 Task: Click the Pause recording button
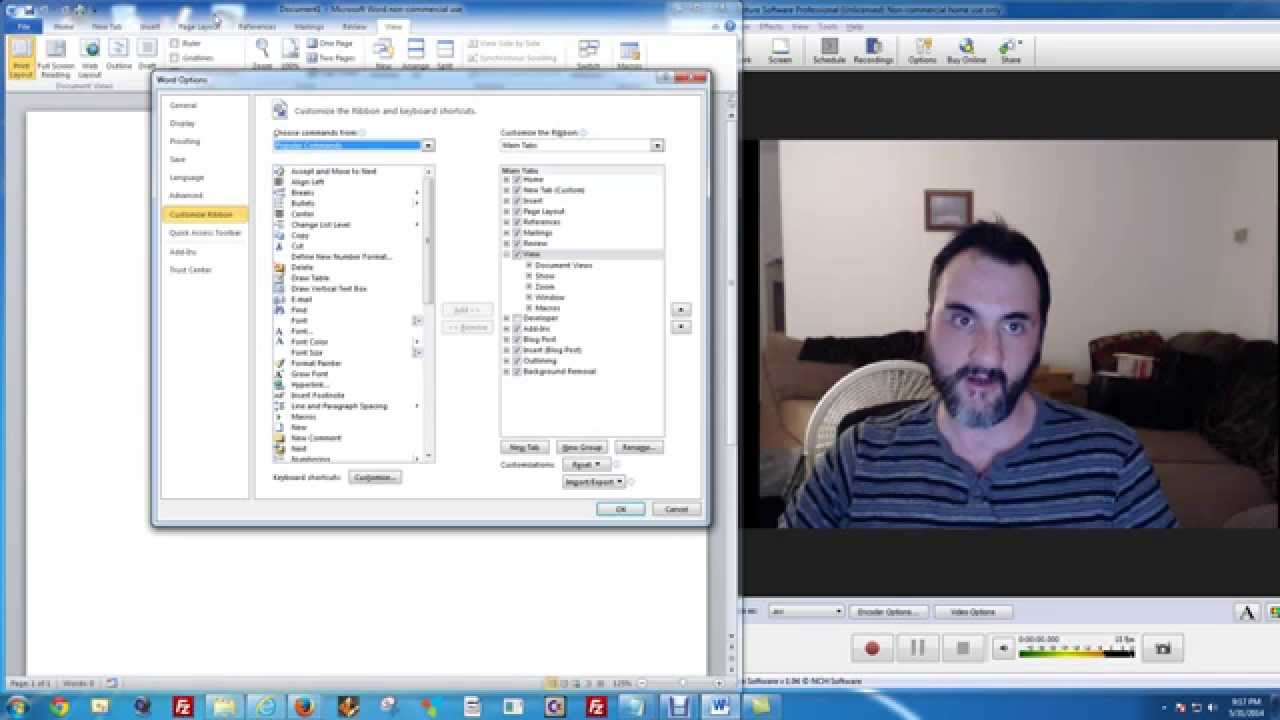tap(917, 648)
